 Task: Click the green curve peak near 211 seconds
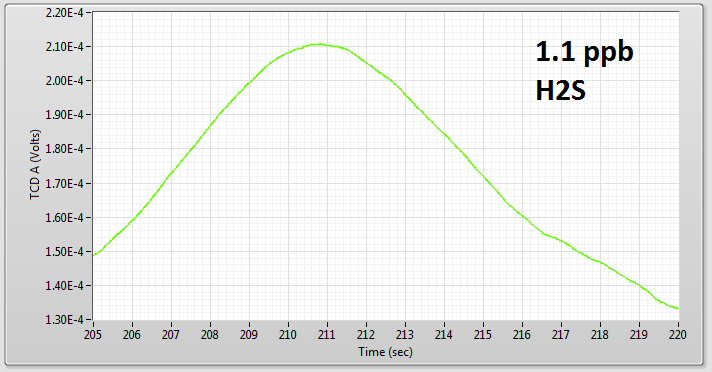coord(321,44)
